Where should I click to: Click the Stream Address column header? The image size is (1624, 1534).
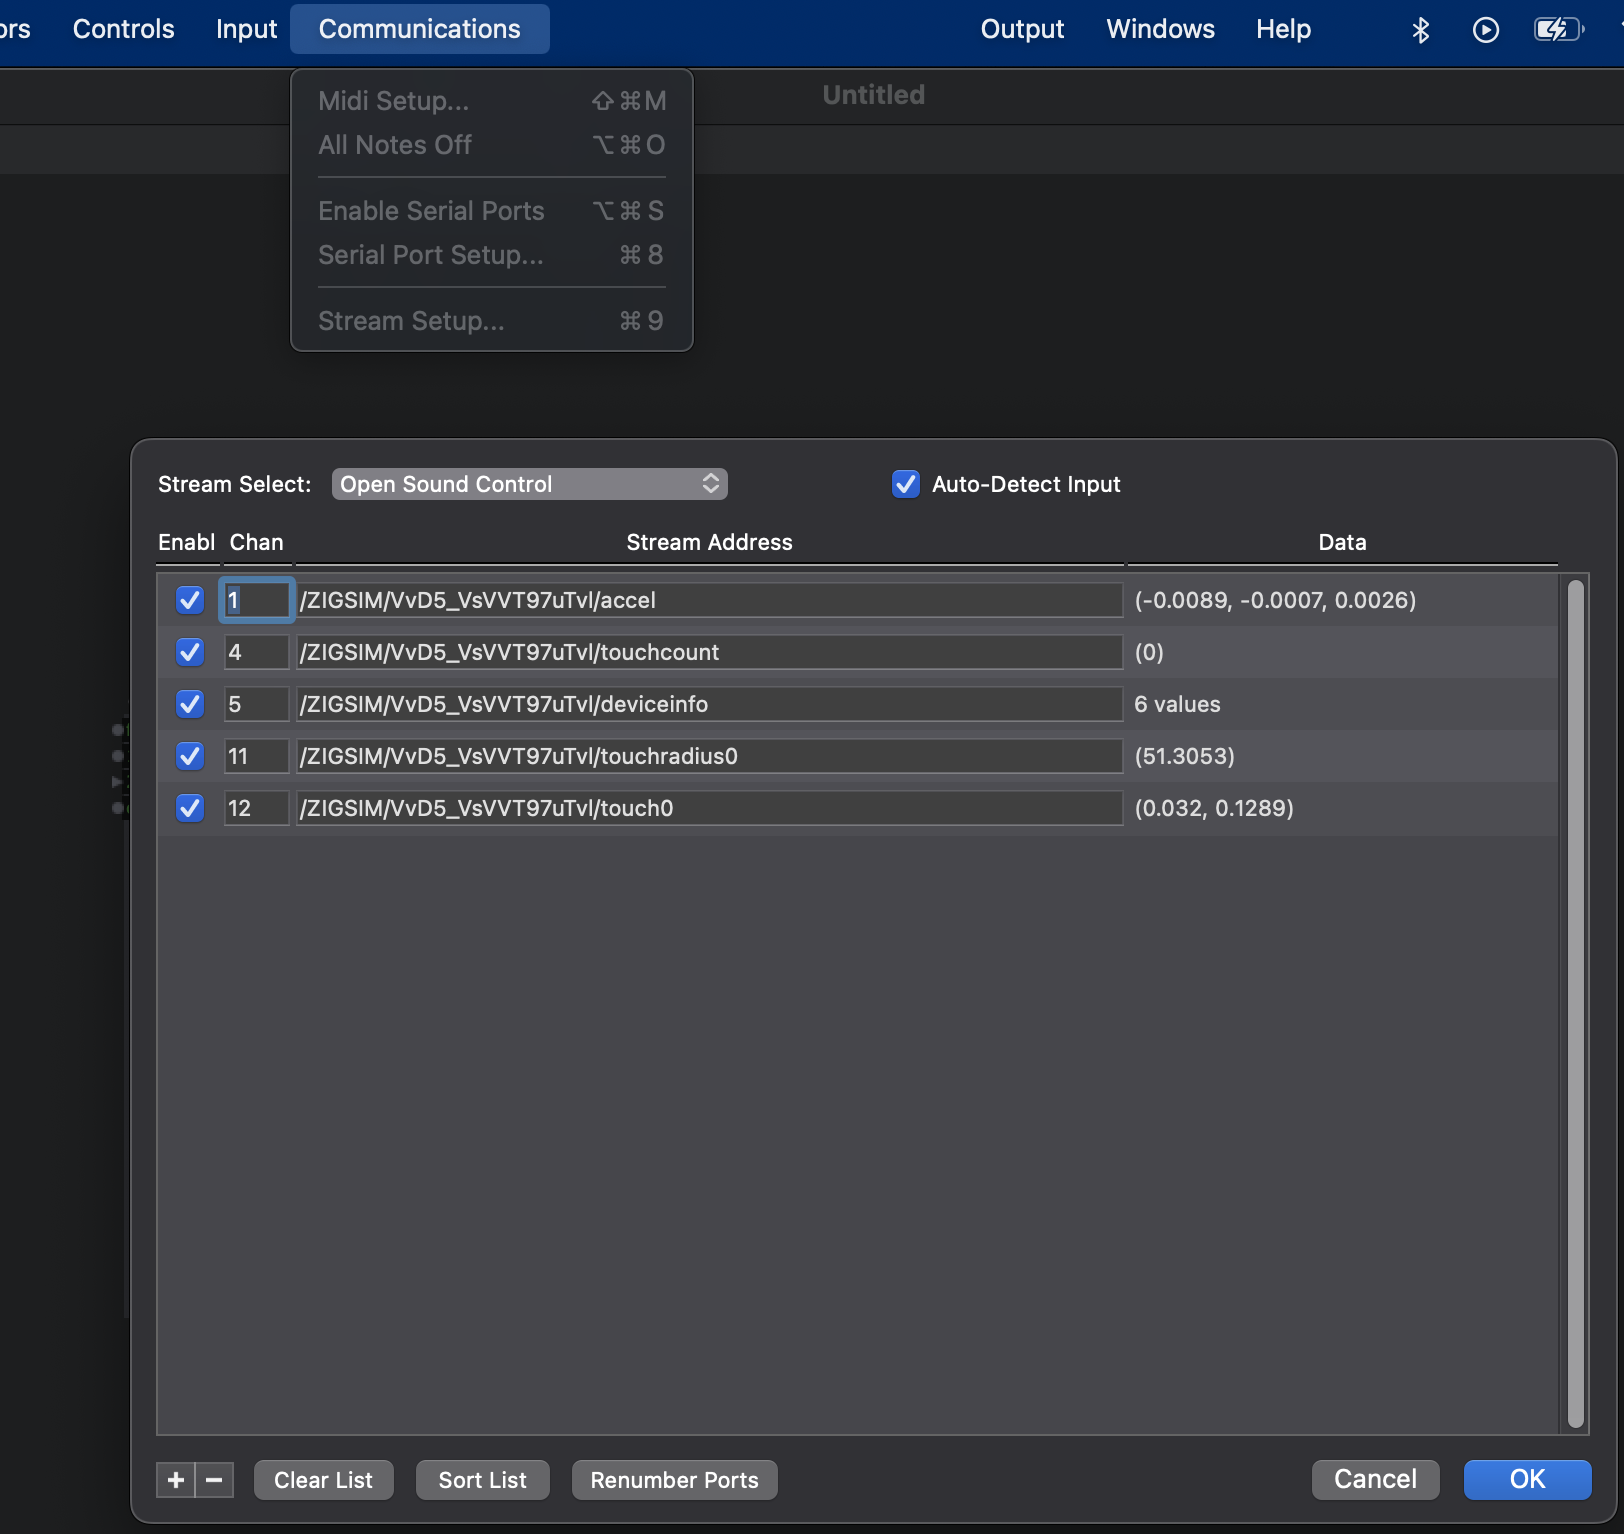(x=709, y=542)
